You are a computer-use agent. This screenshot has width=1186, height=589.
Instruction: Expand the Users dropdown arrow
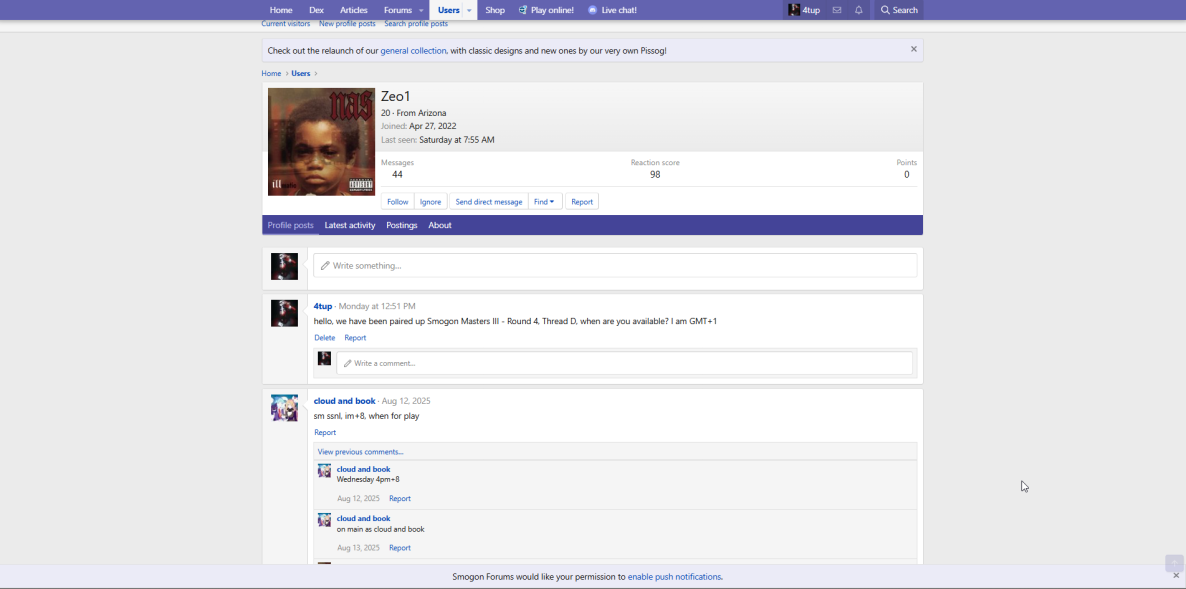469,10
